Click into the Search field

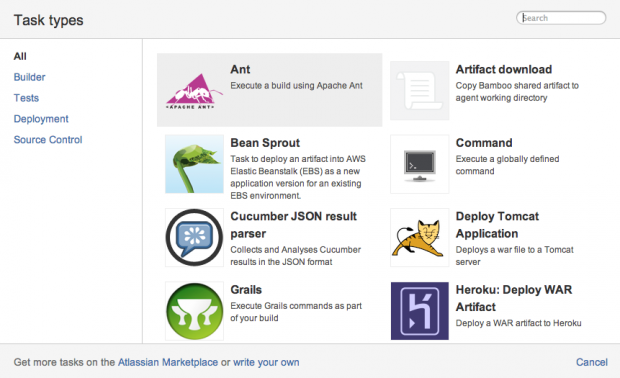pos(561,18)
